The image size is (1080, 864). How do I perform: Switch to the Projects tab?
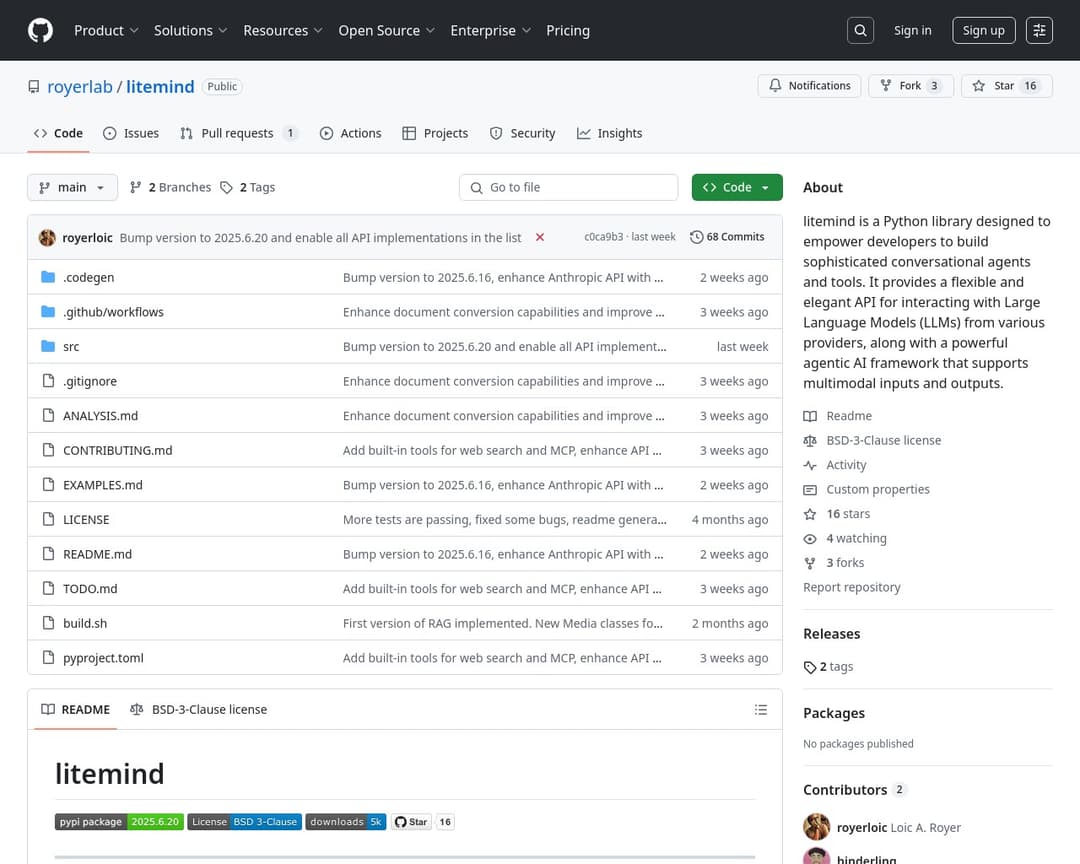pyautogui.click(x=435, y=133)
